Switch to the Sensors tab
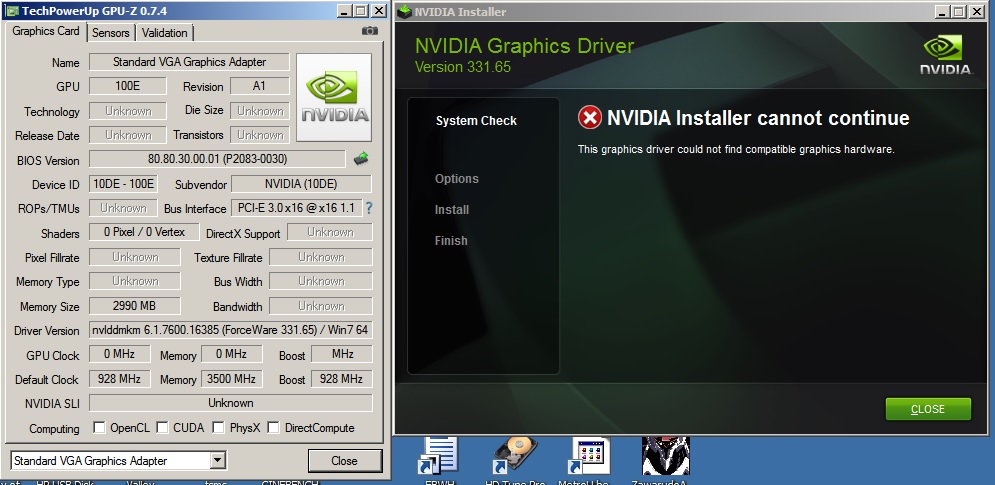Image resolution: width=995 pixels, height=485 pixels. [x=110, y=33]
